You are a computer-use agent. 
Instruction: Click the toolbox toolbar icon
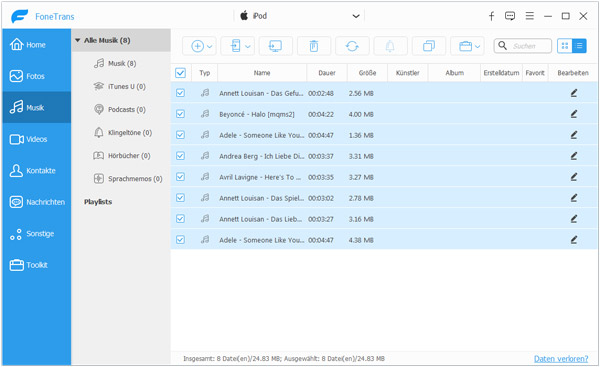(465, 46)
